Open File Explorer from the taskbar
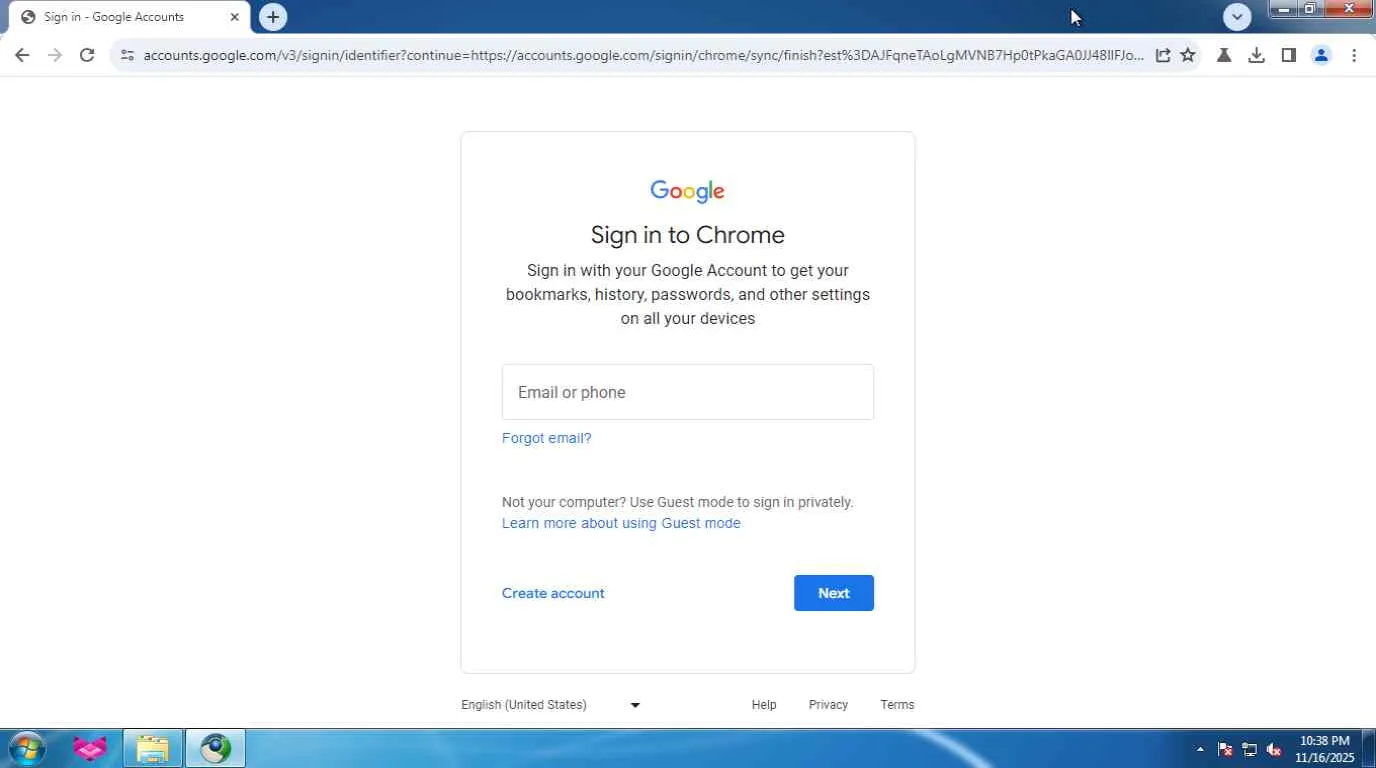 [x=152, y=749]
